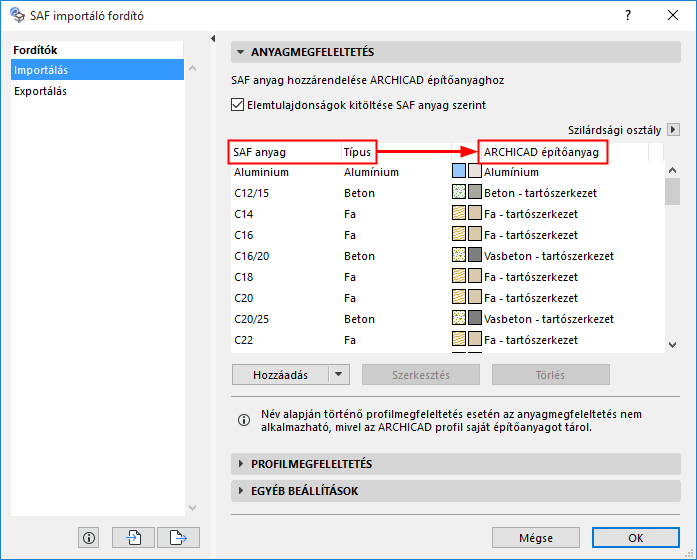697x560 pixels.
Task: Open the Hozzáadás dropdown arrow
Action: point(339,375)
